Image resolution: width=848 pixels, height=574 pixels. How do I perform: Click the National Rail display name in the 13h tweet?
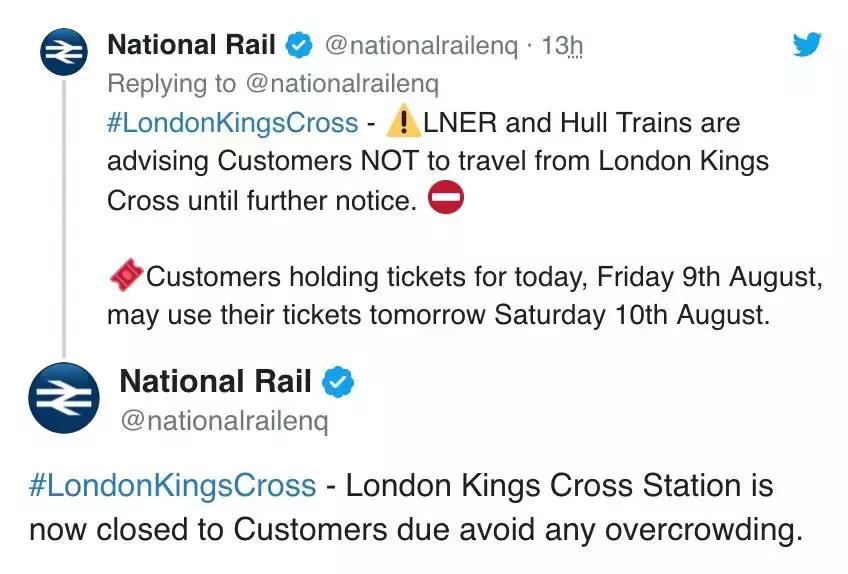coord(190,45)
